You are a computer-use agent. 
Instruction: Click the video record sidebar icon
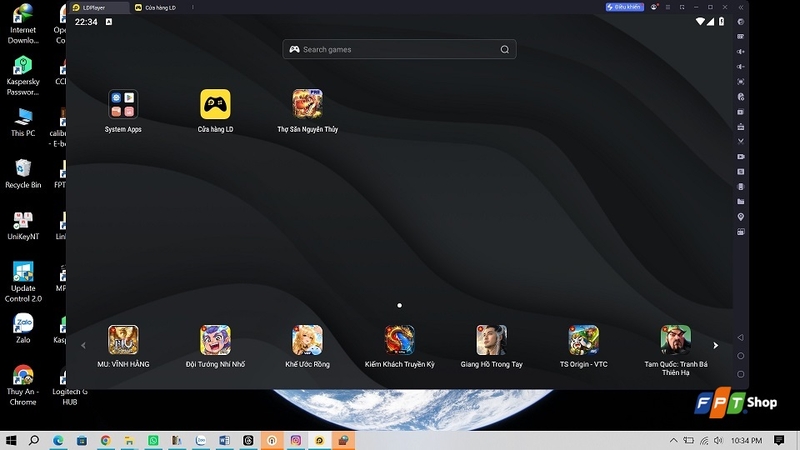coord(741,157)
